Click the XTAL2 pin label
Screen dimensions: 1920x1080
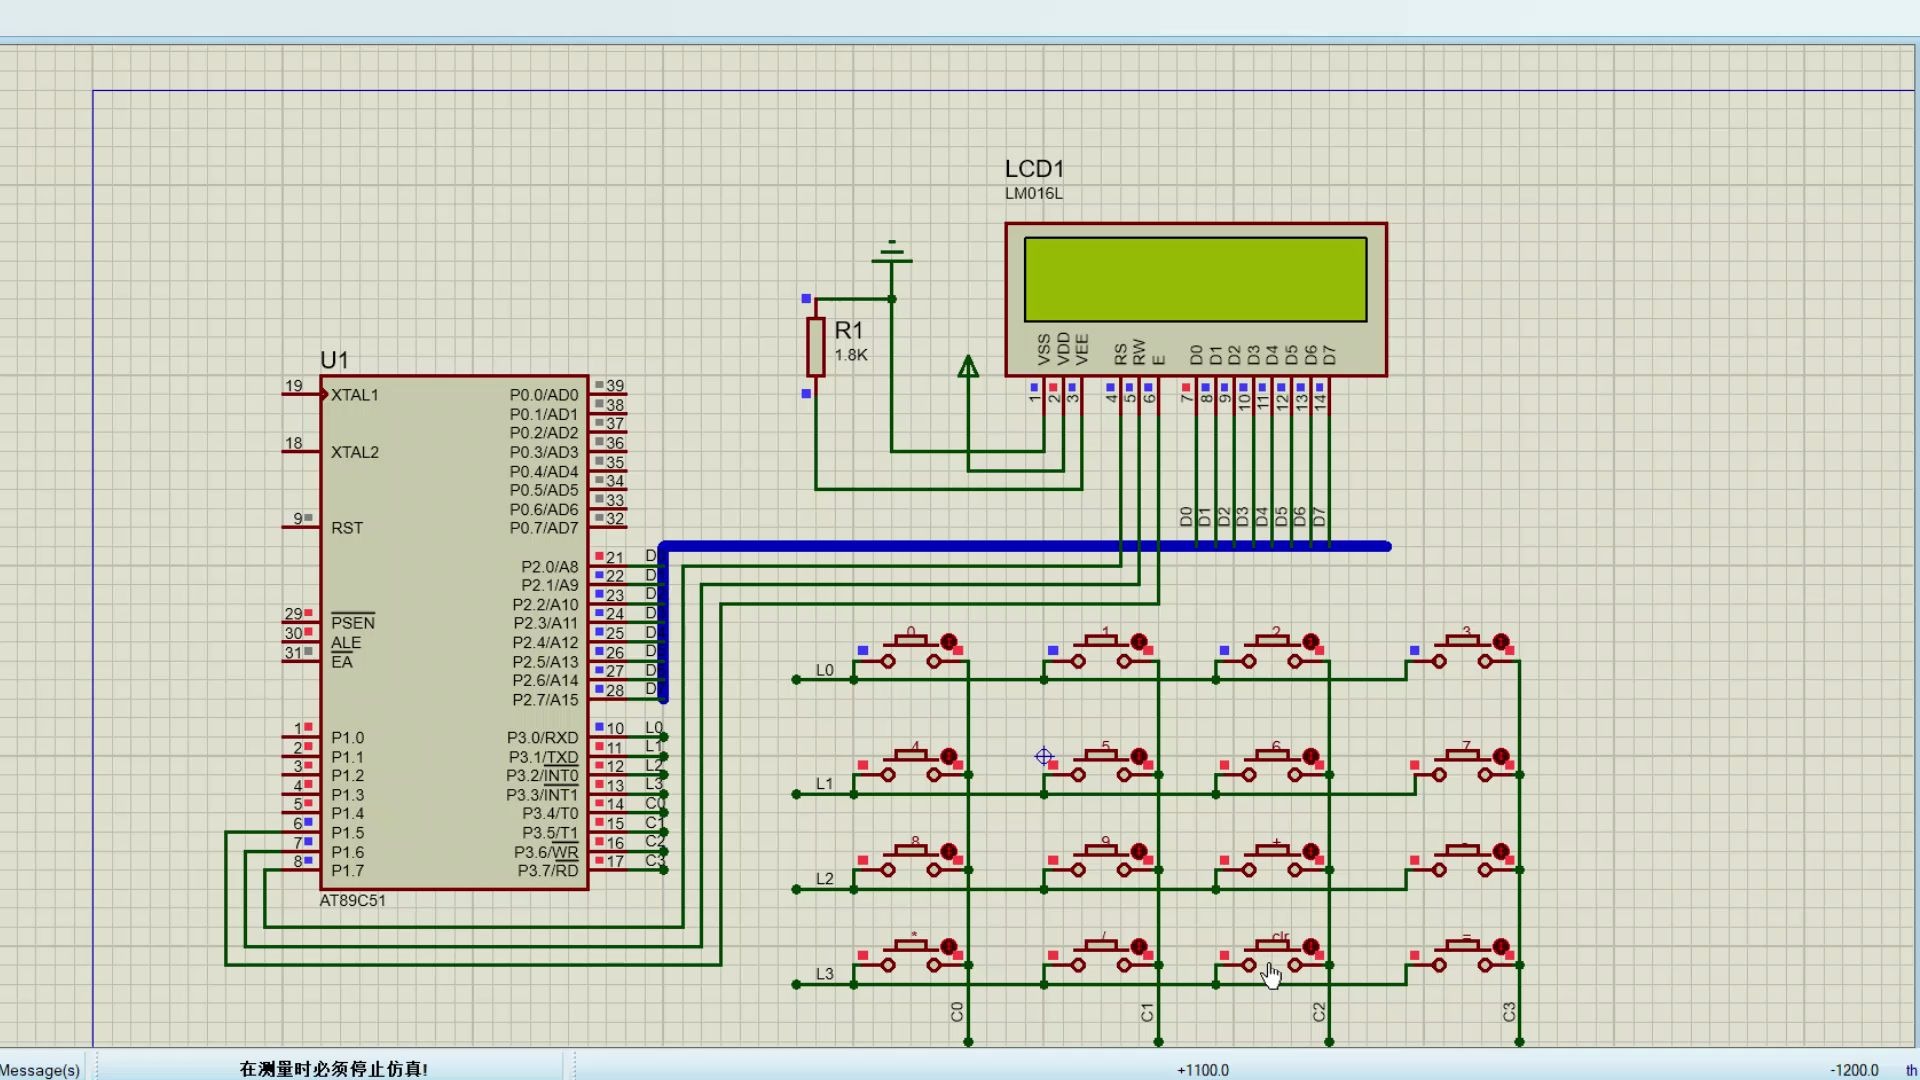pyautogui.click(x=355, y=452)
